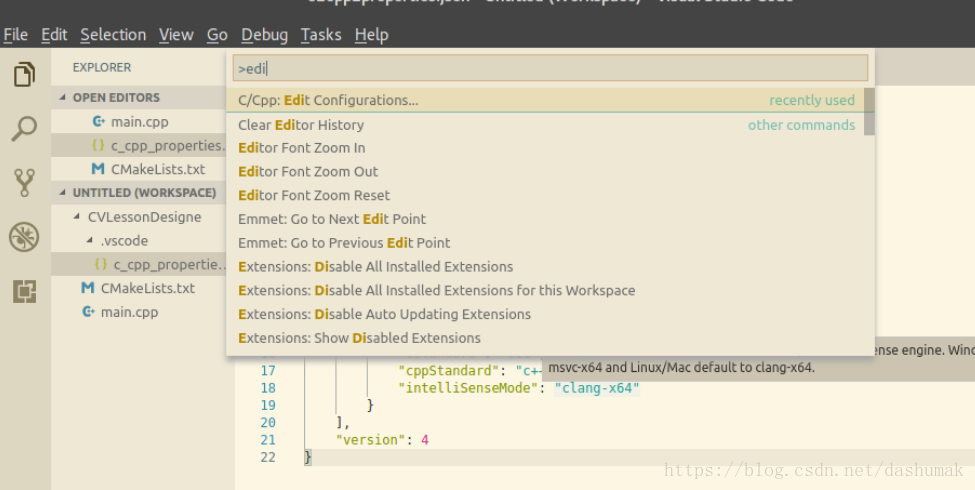
Task: Open the Search view icon
Action: point(24,129)
